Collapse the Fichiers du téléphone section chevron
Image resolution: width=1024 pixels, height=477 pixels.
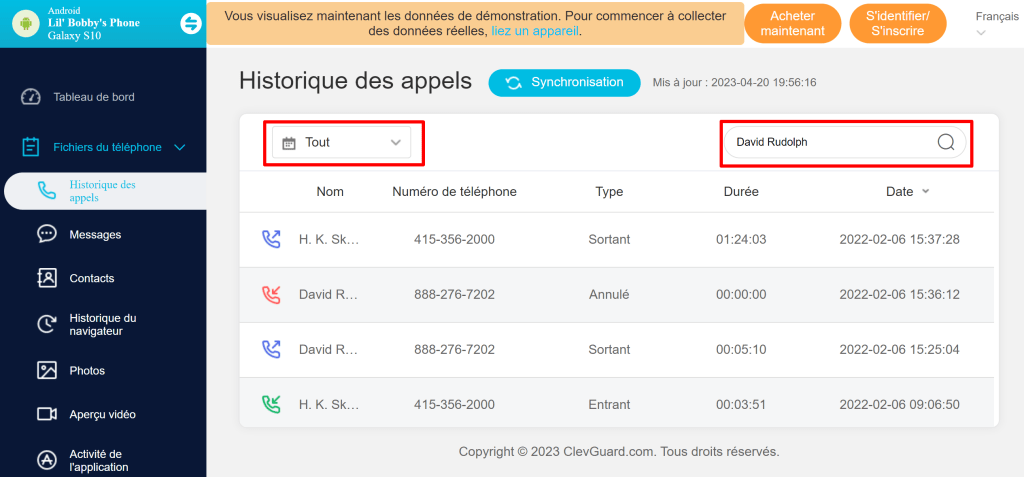tap(180, 148)
